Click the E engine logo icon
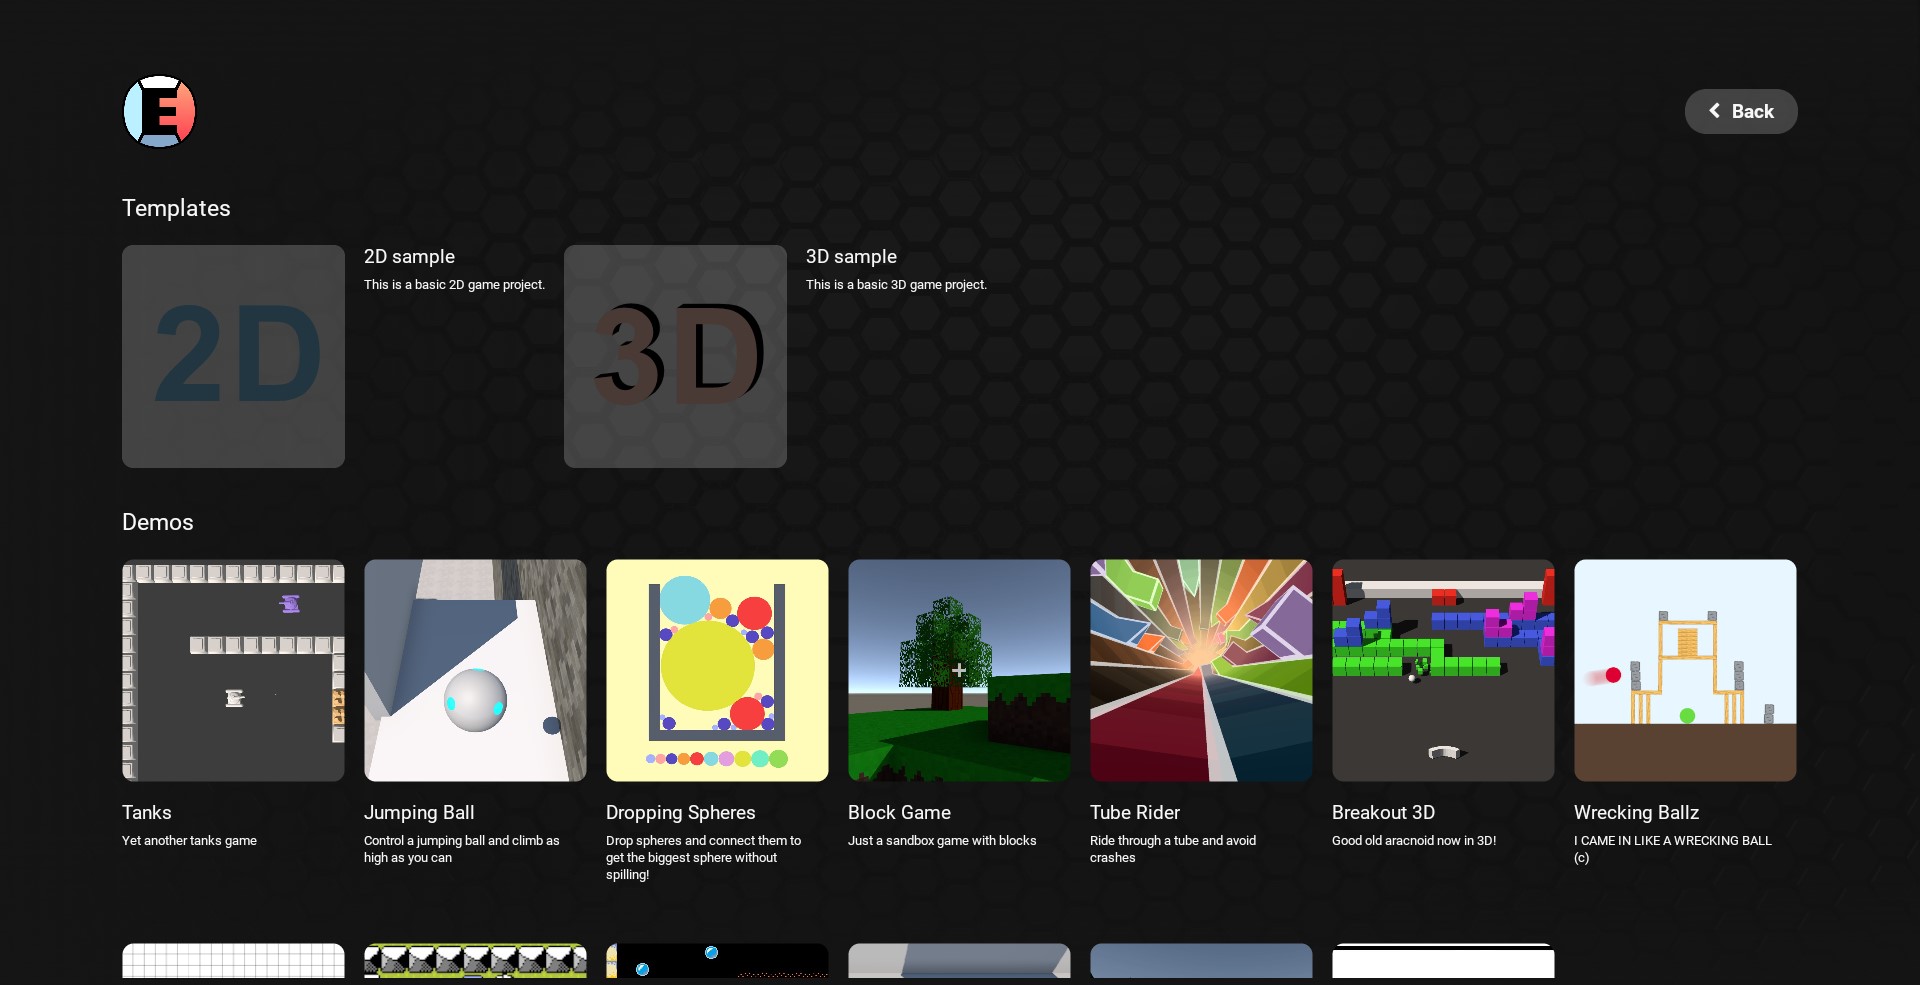 click(159, 111)
